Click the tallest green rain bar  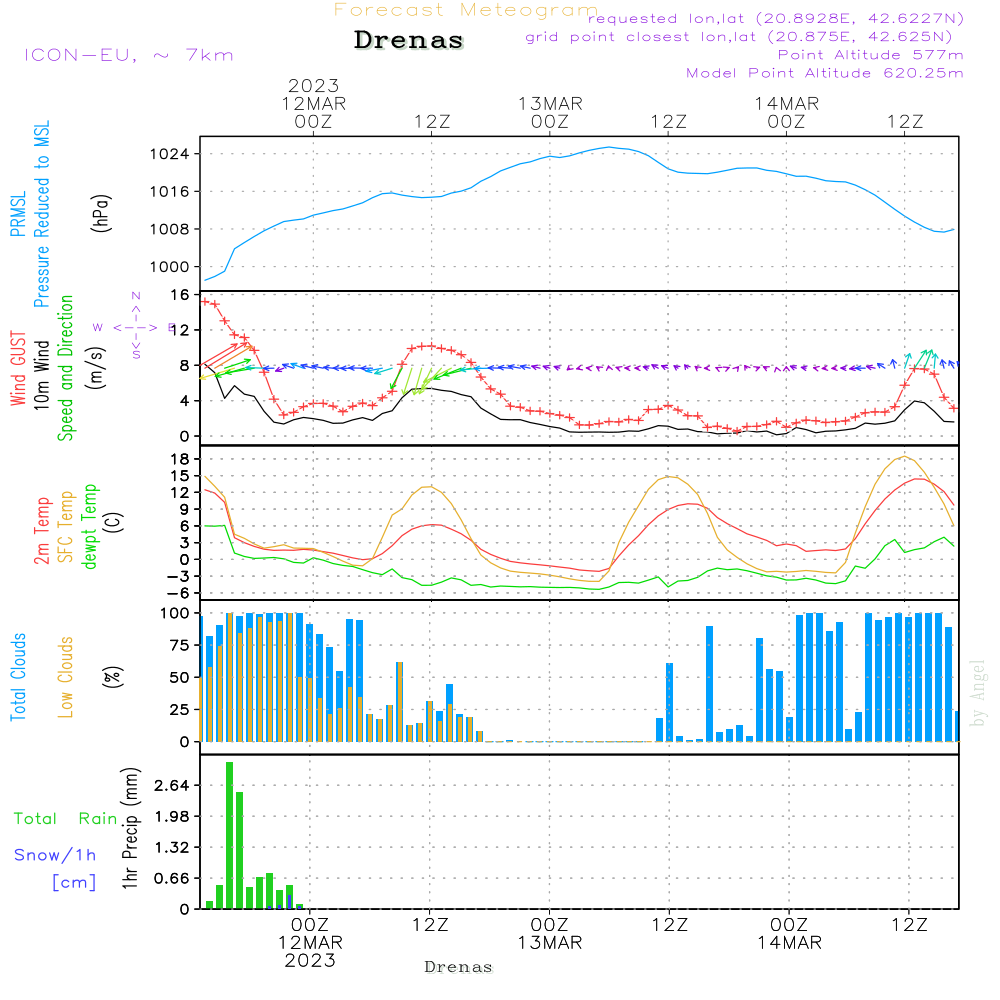coord(230,835)
